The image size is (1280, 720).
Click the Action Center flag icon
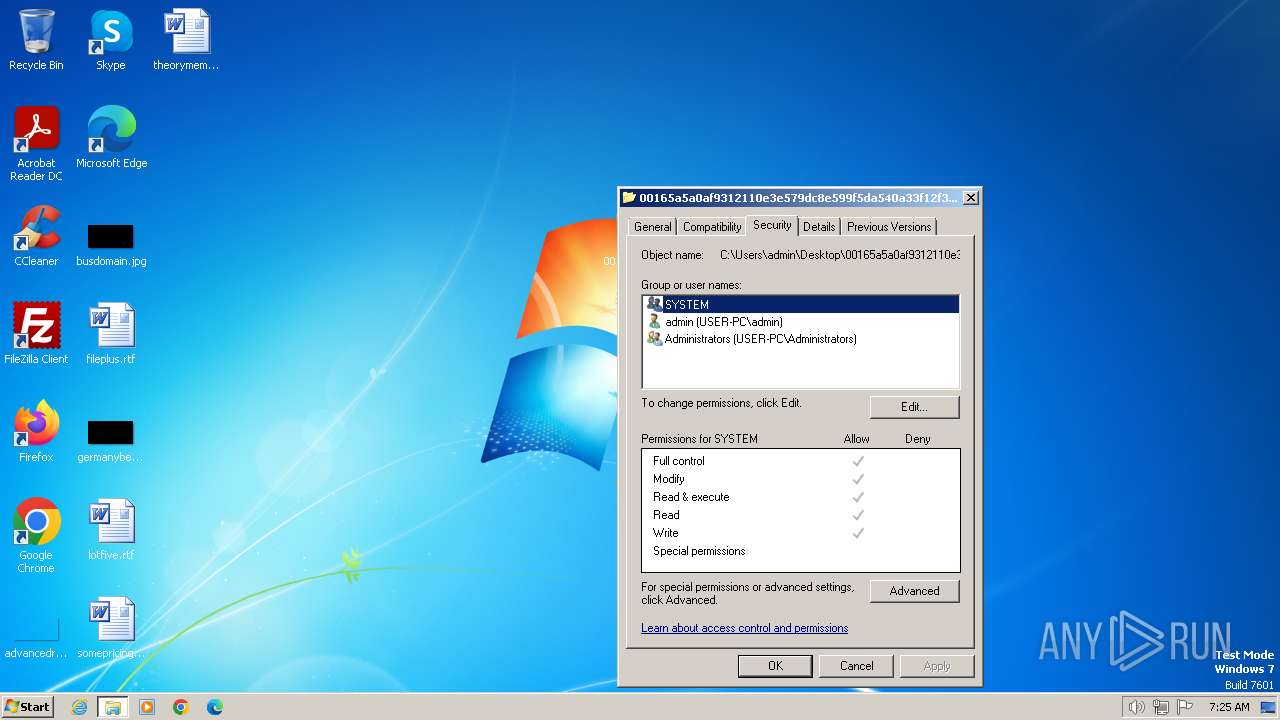pyautogui.click(x=1185, y=707)
